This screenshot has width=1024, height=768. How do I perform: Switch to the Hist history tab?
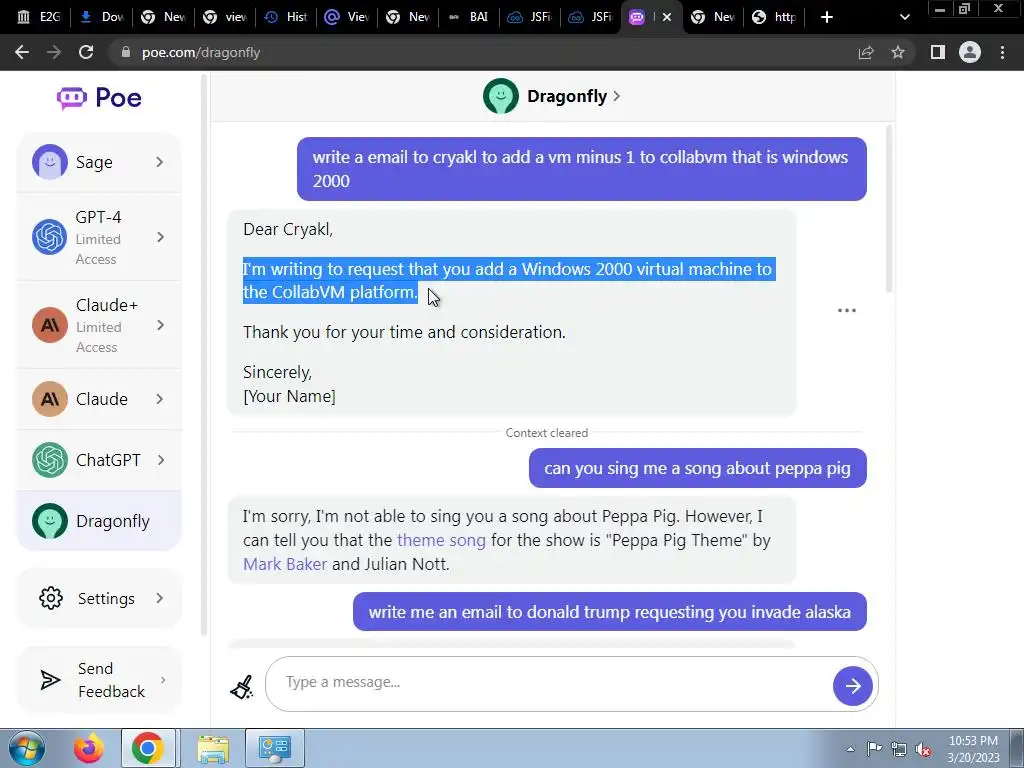pos(286,17)
